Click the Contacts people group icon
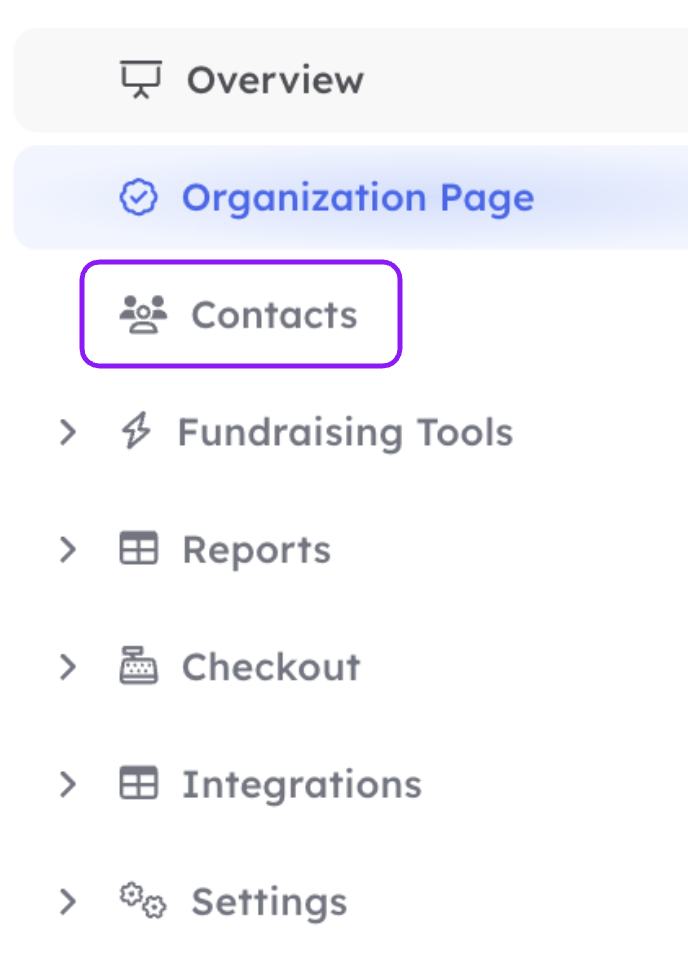Screen dimensions: 688x964 click(x=143, y=314)
